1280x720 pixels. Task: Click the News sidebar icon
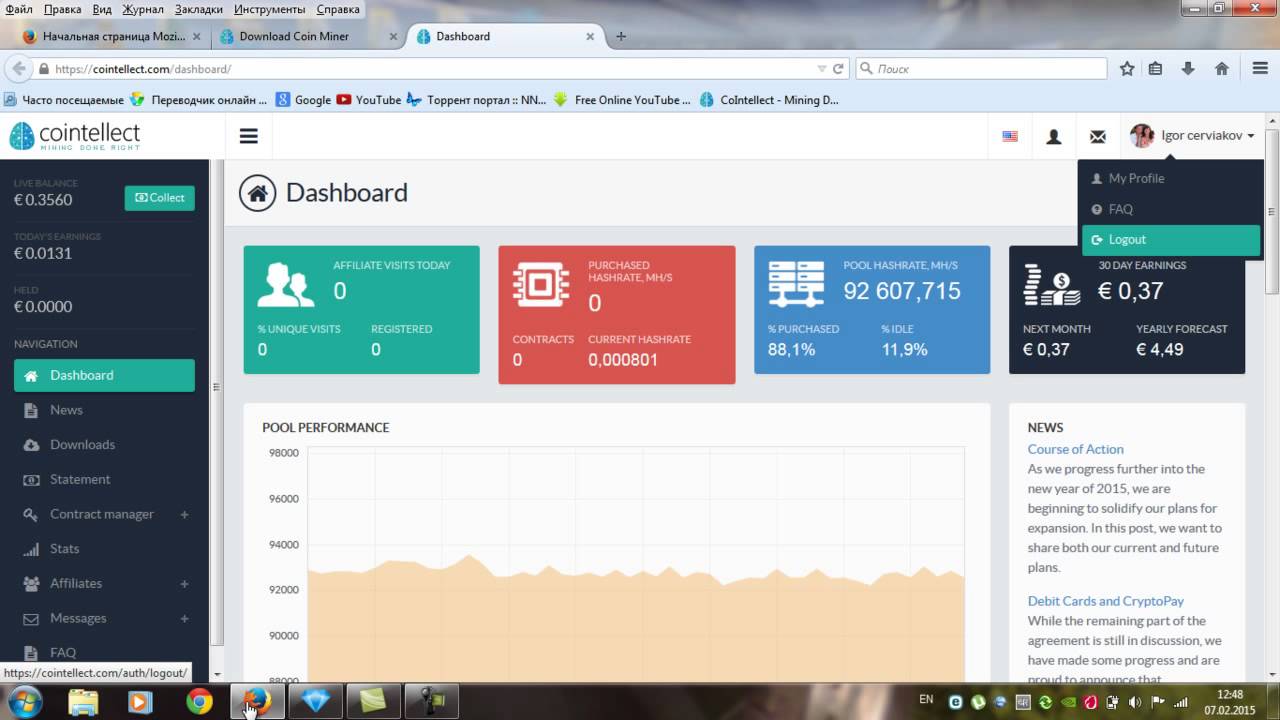tap(30, 410)
